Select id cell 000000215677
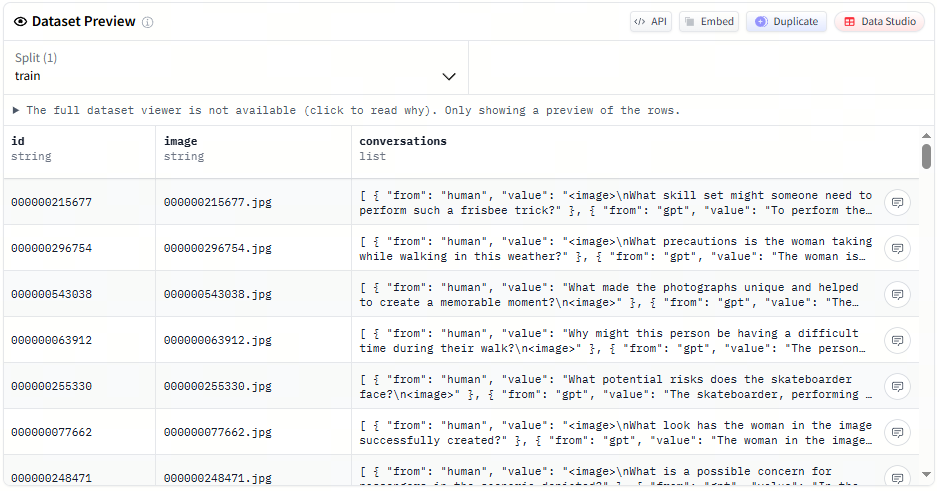 point(79,202)
